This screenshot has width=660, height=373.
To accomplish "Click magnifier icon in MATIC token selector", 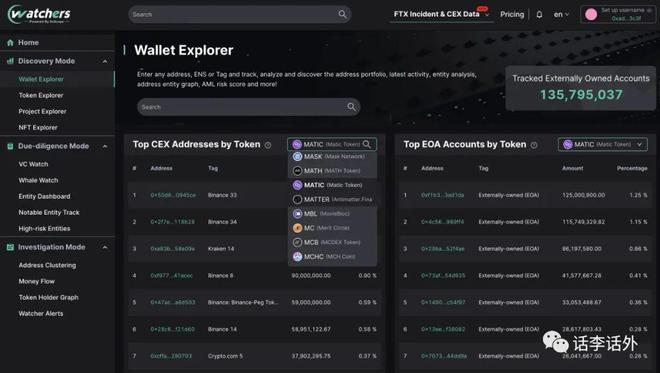I will point(367,144).
